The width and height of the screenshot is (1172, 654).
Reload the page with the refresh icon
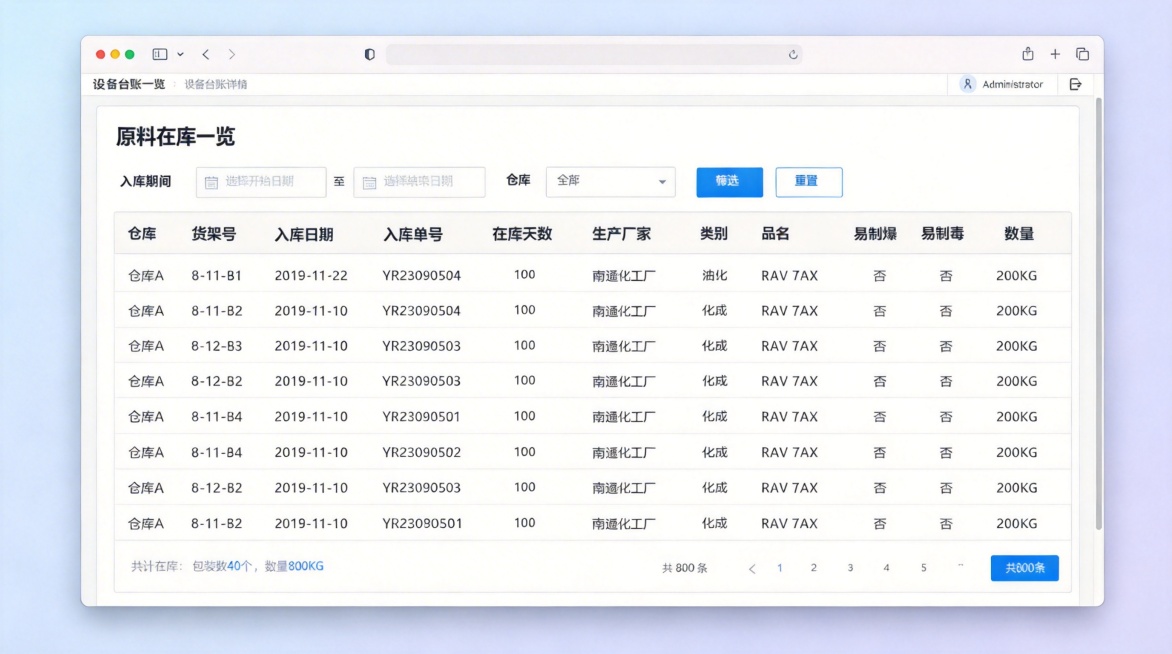click(x=793, y=54)
